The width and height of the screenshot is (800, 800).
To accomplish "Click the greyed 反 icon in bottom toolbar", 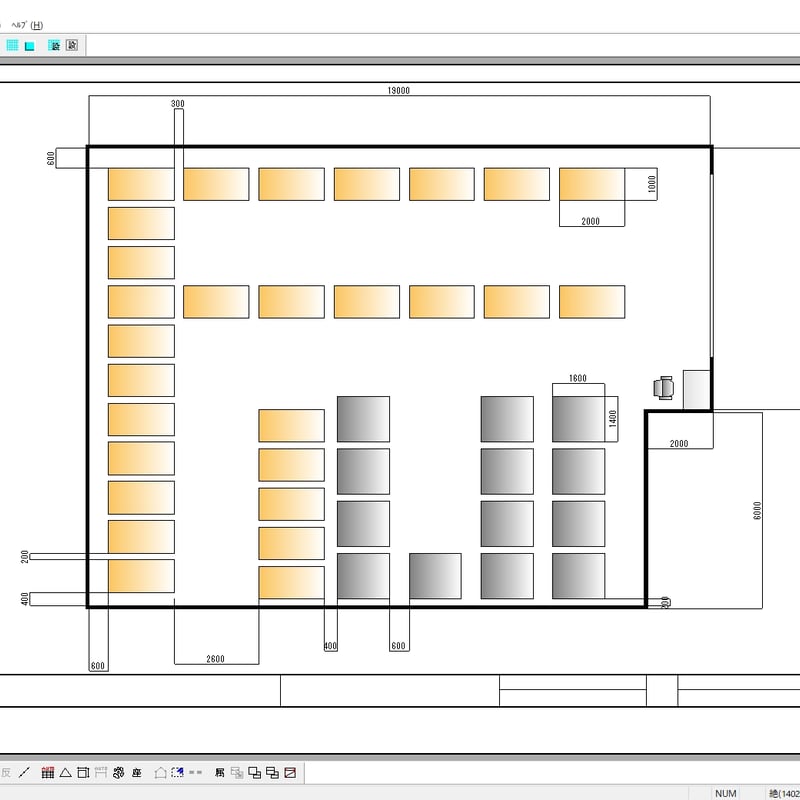I will (6, 772).
